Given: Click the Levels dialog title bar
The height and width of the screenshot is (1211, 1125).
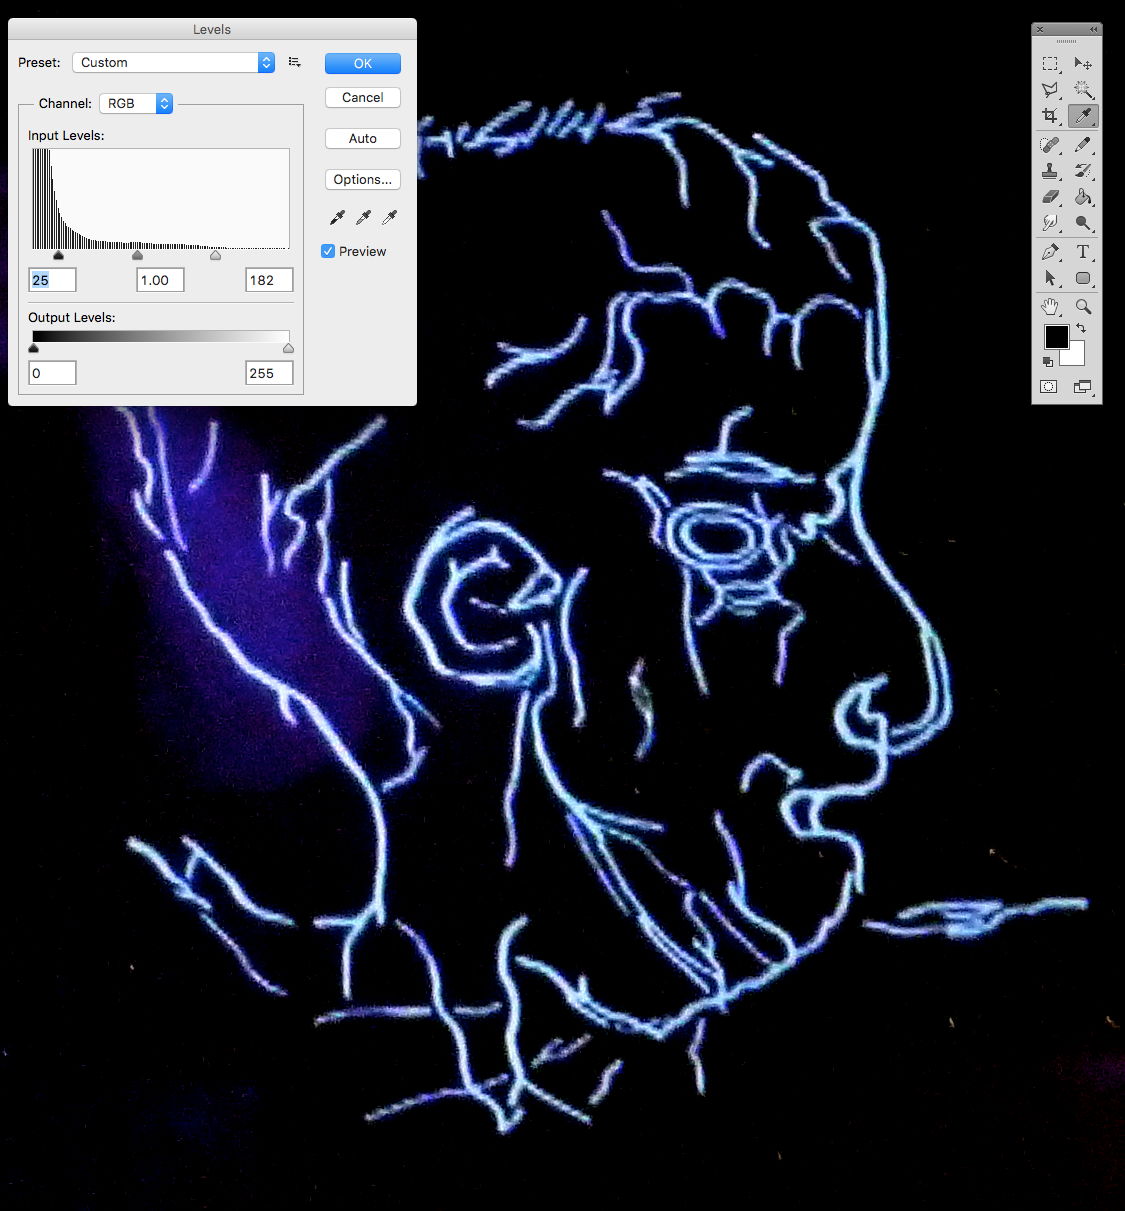Looking at the screenshot, I should click(x=212, y=29).
